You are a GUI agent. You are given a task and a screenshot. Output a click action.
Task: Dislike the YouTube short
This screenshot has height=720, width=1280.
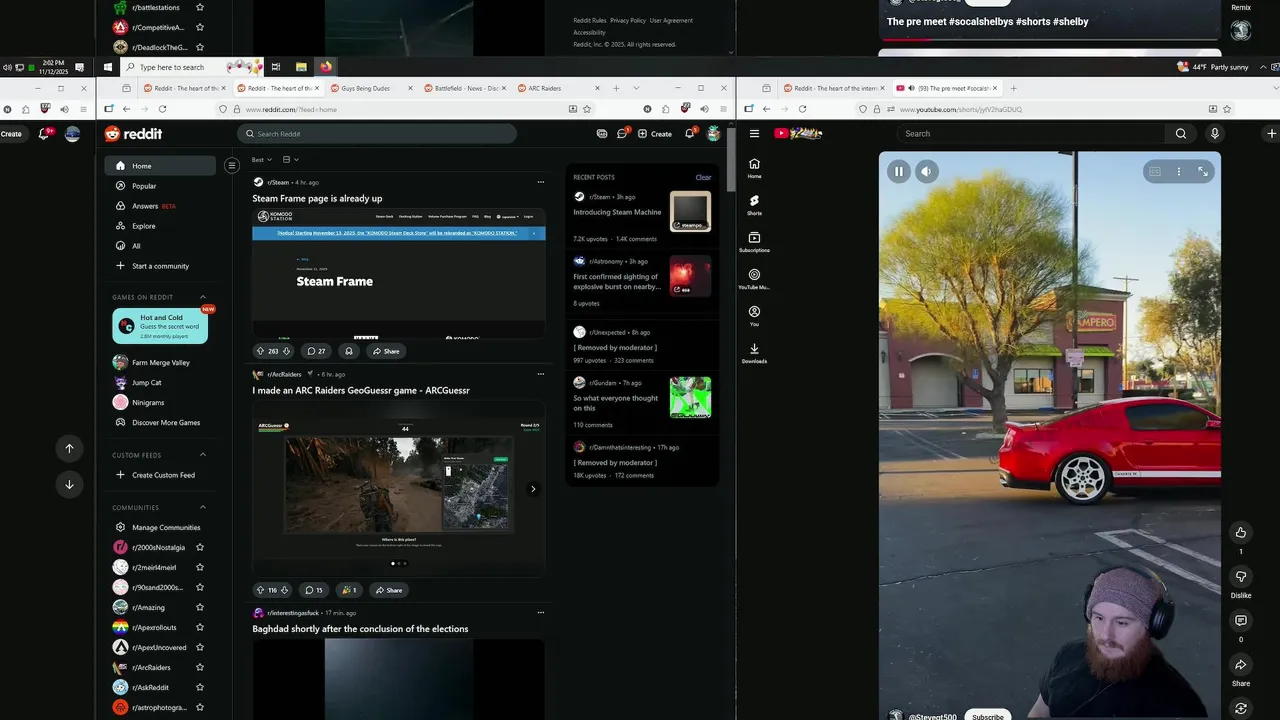(1241, 577)
